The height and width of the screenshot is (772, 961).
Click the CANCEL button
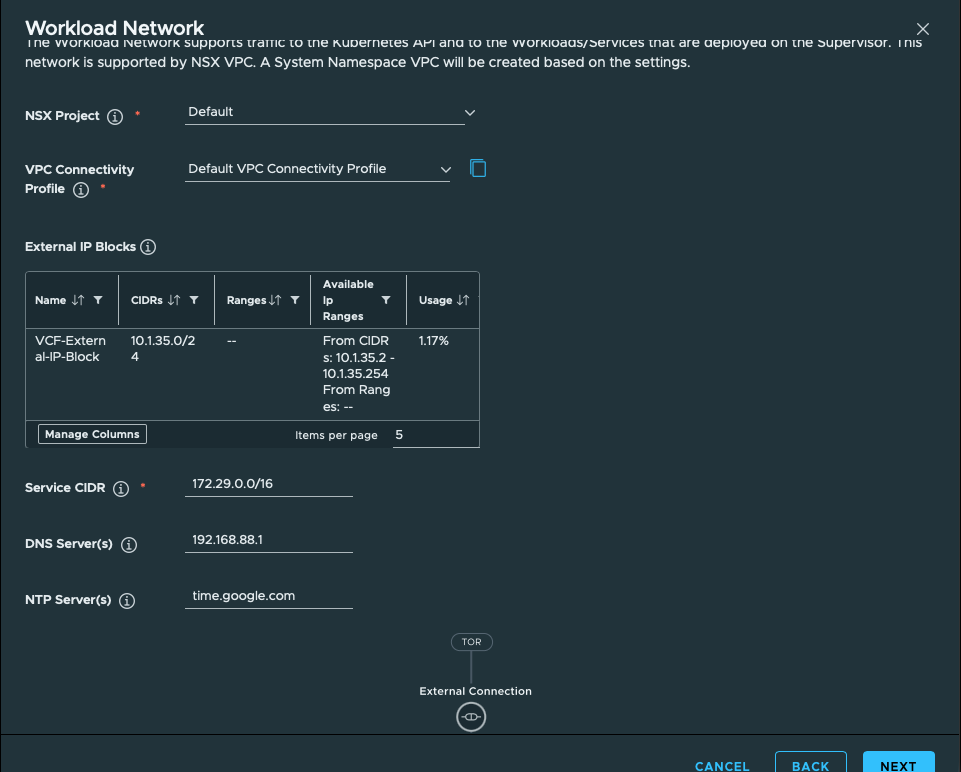pos(722,766)
